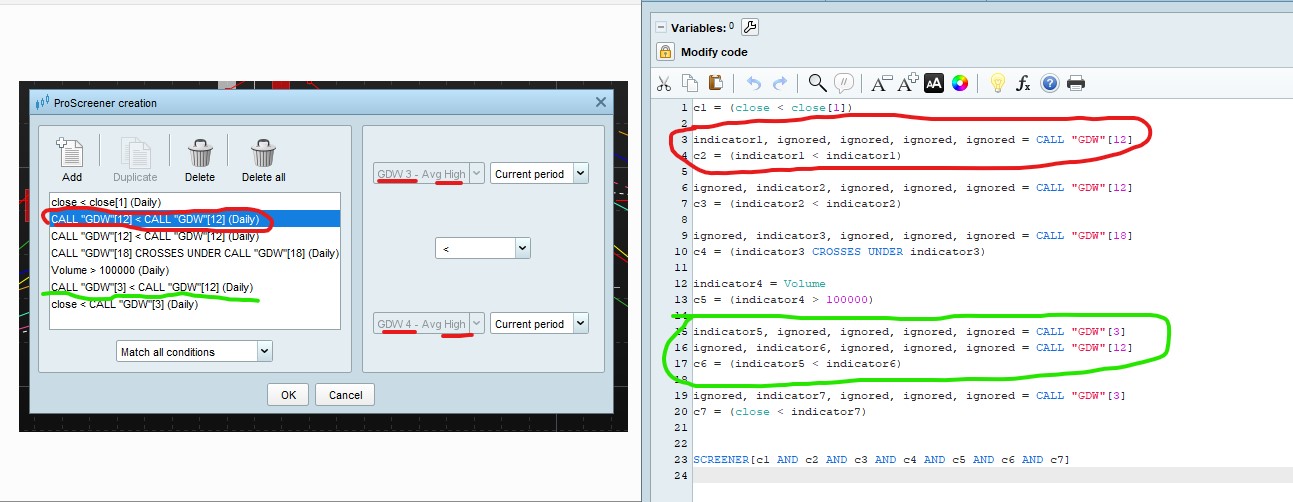Undo last edit with the blue back arrow

click(x=754, y=83)
